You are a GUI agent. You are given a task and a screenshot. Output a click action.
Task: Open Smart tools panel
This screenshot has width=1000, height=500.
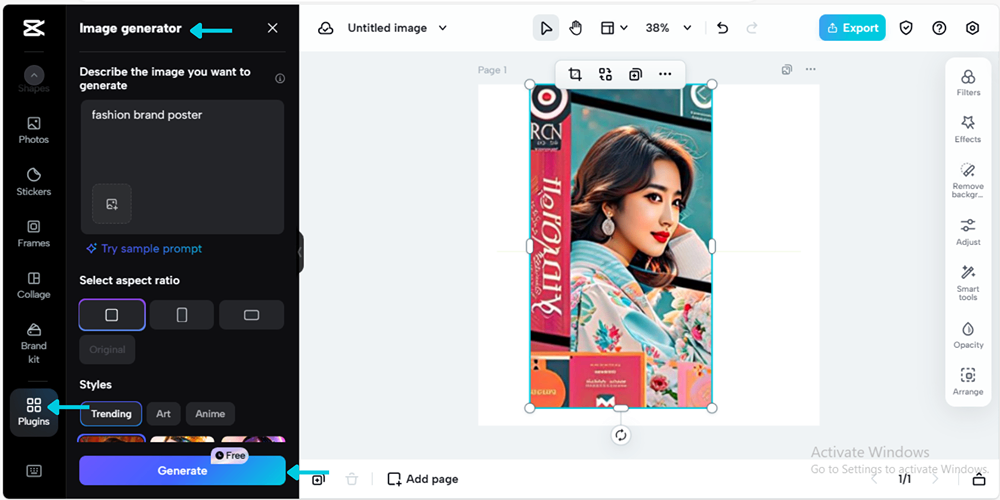click(968, 283)
